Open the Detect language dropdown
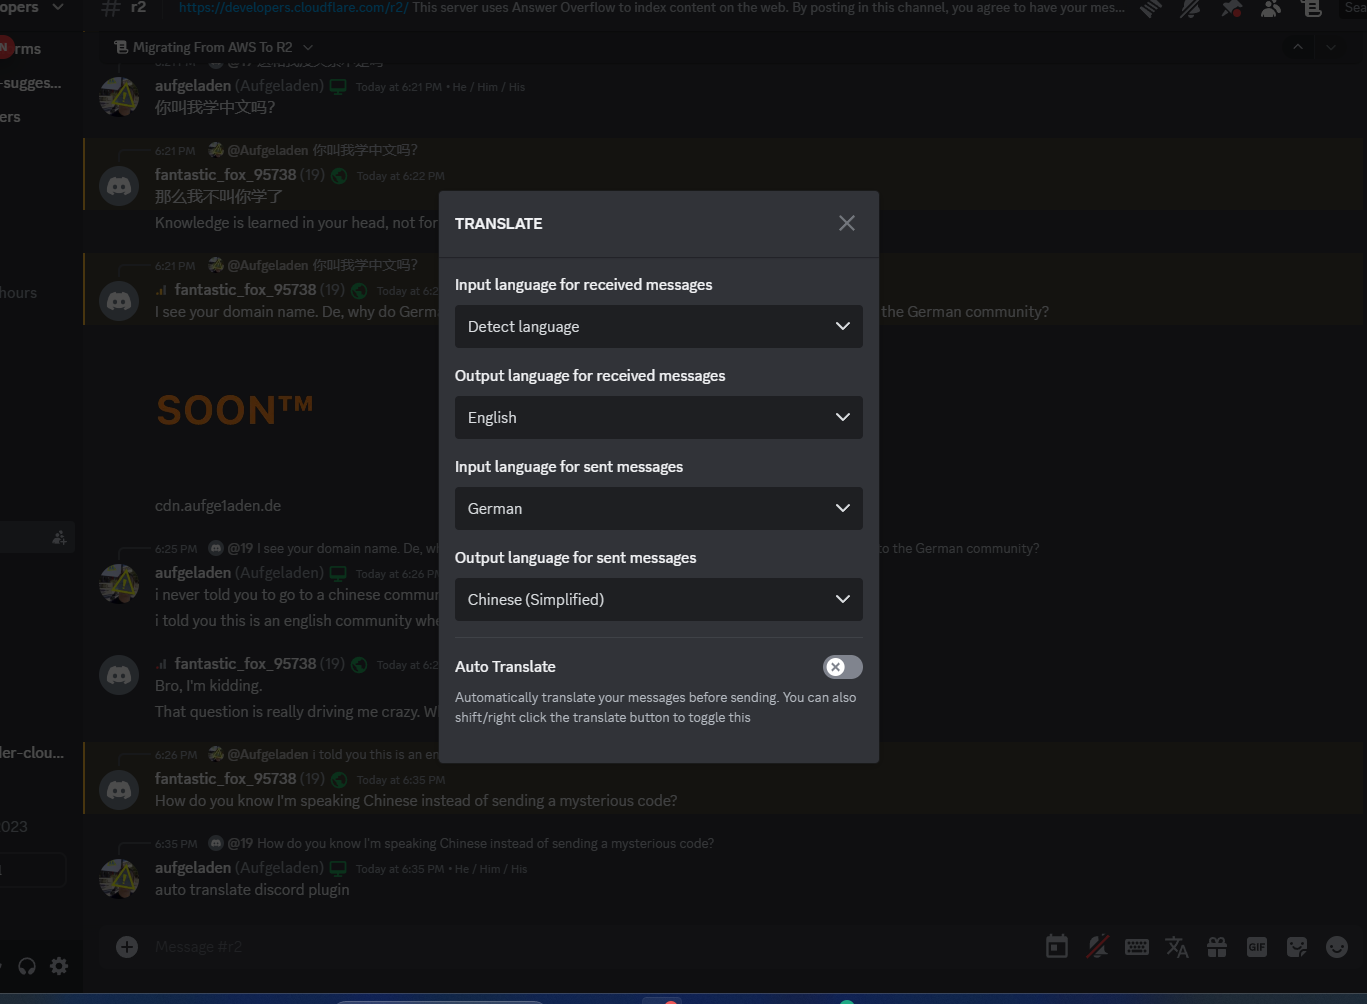This screenshot has width=1367, height=1004. coord(658,326)
